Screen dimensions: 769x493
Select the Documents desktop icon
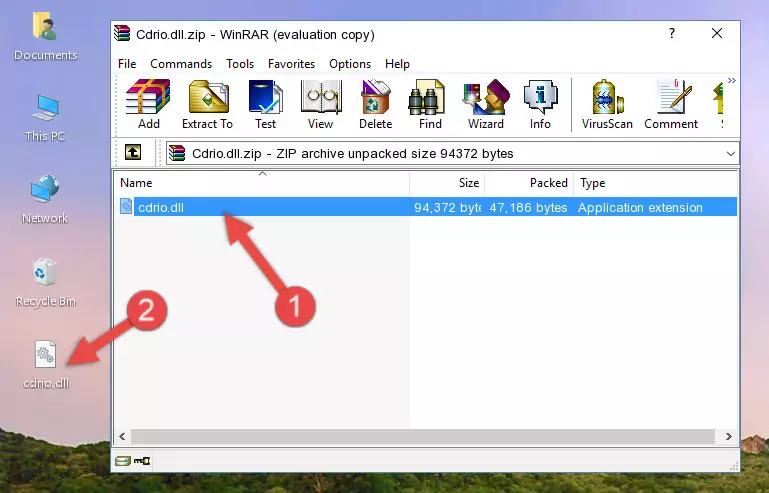[x=45, y=37]
